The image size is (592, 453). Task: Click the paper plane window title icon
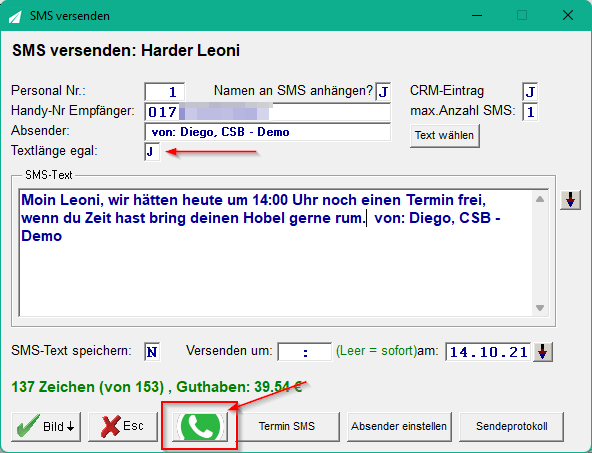pyautogui.click(x=15, y=17)
